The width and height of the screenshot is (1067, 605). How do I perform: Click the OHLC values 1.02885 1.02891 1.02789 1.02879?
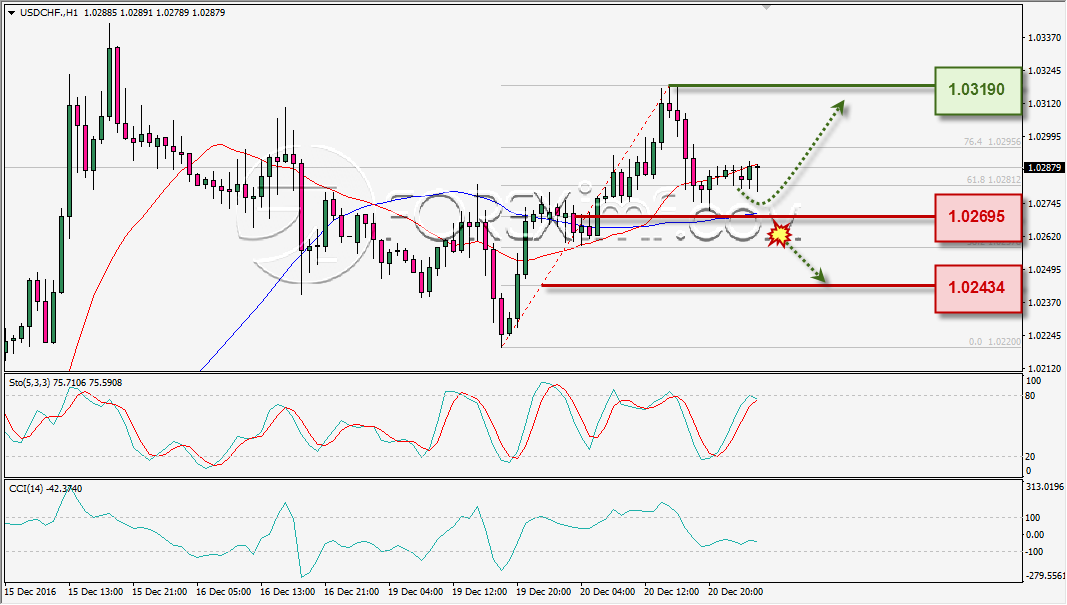click(x=154, y=13)
